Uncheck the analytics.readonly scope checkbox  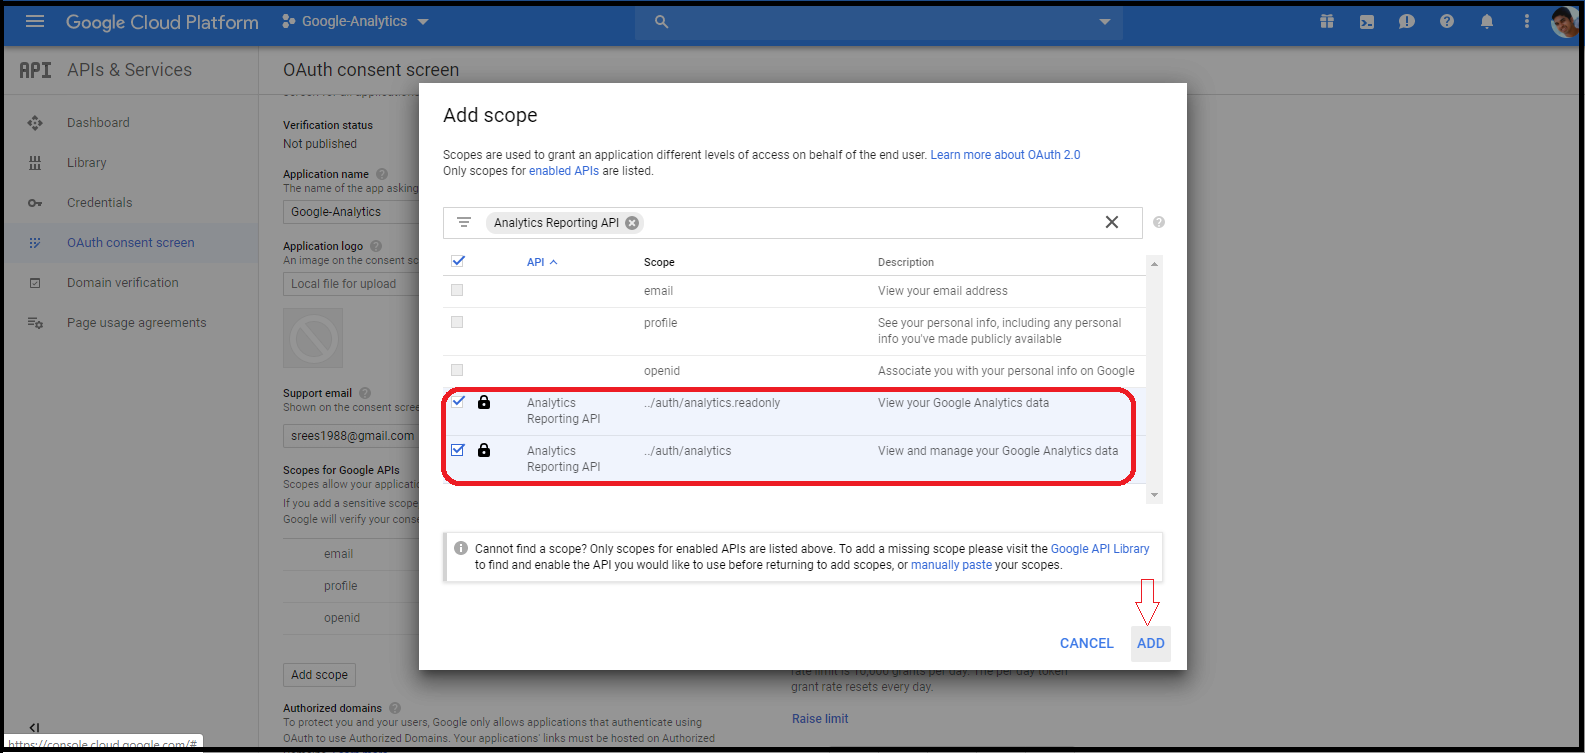(458, 402)
